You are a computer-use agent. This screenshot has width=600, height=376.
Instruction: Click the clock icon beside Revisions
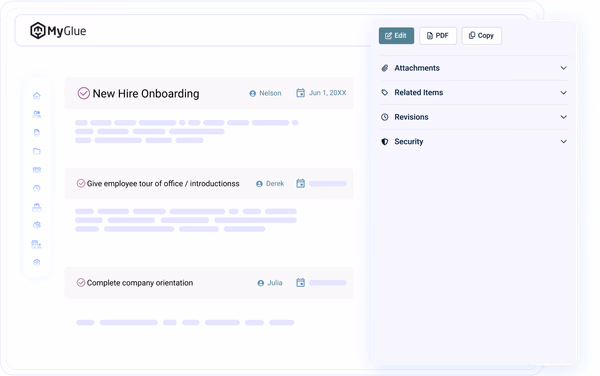click(385, 117)
